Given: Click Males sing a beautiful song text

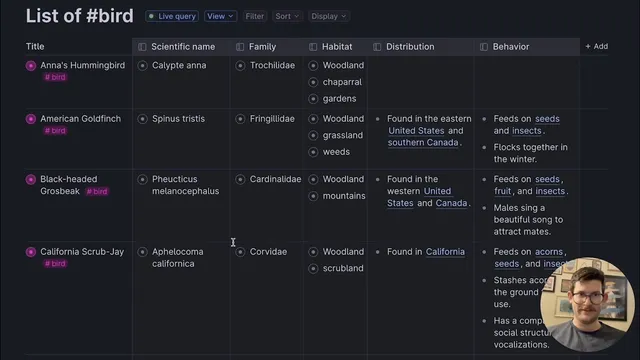Looking at the screenshot, I should pos(528,220).
